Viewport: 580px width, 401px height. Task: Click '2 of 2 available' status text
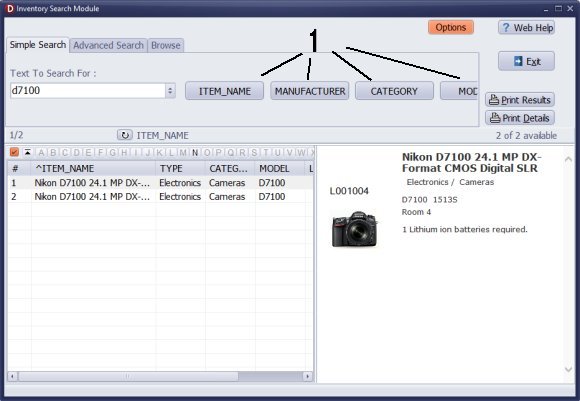tap(526, 135)
